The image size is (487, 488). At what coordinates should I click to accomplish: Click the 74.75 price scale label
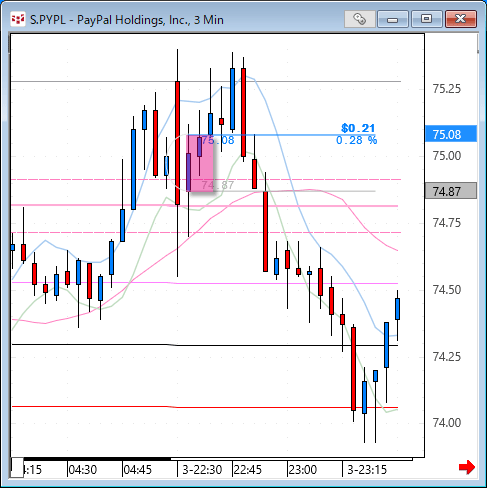pyautogui.click(x=447, y=223)
